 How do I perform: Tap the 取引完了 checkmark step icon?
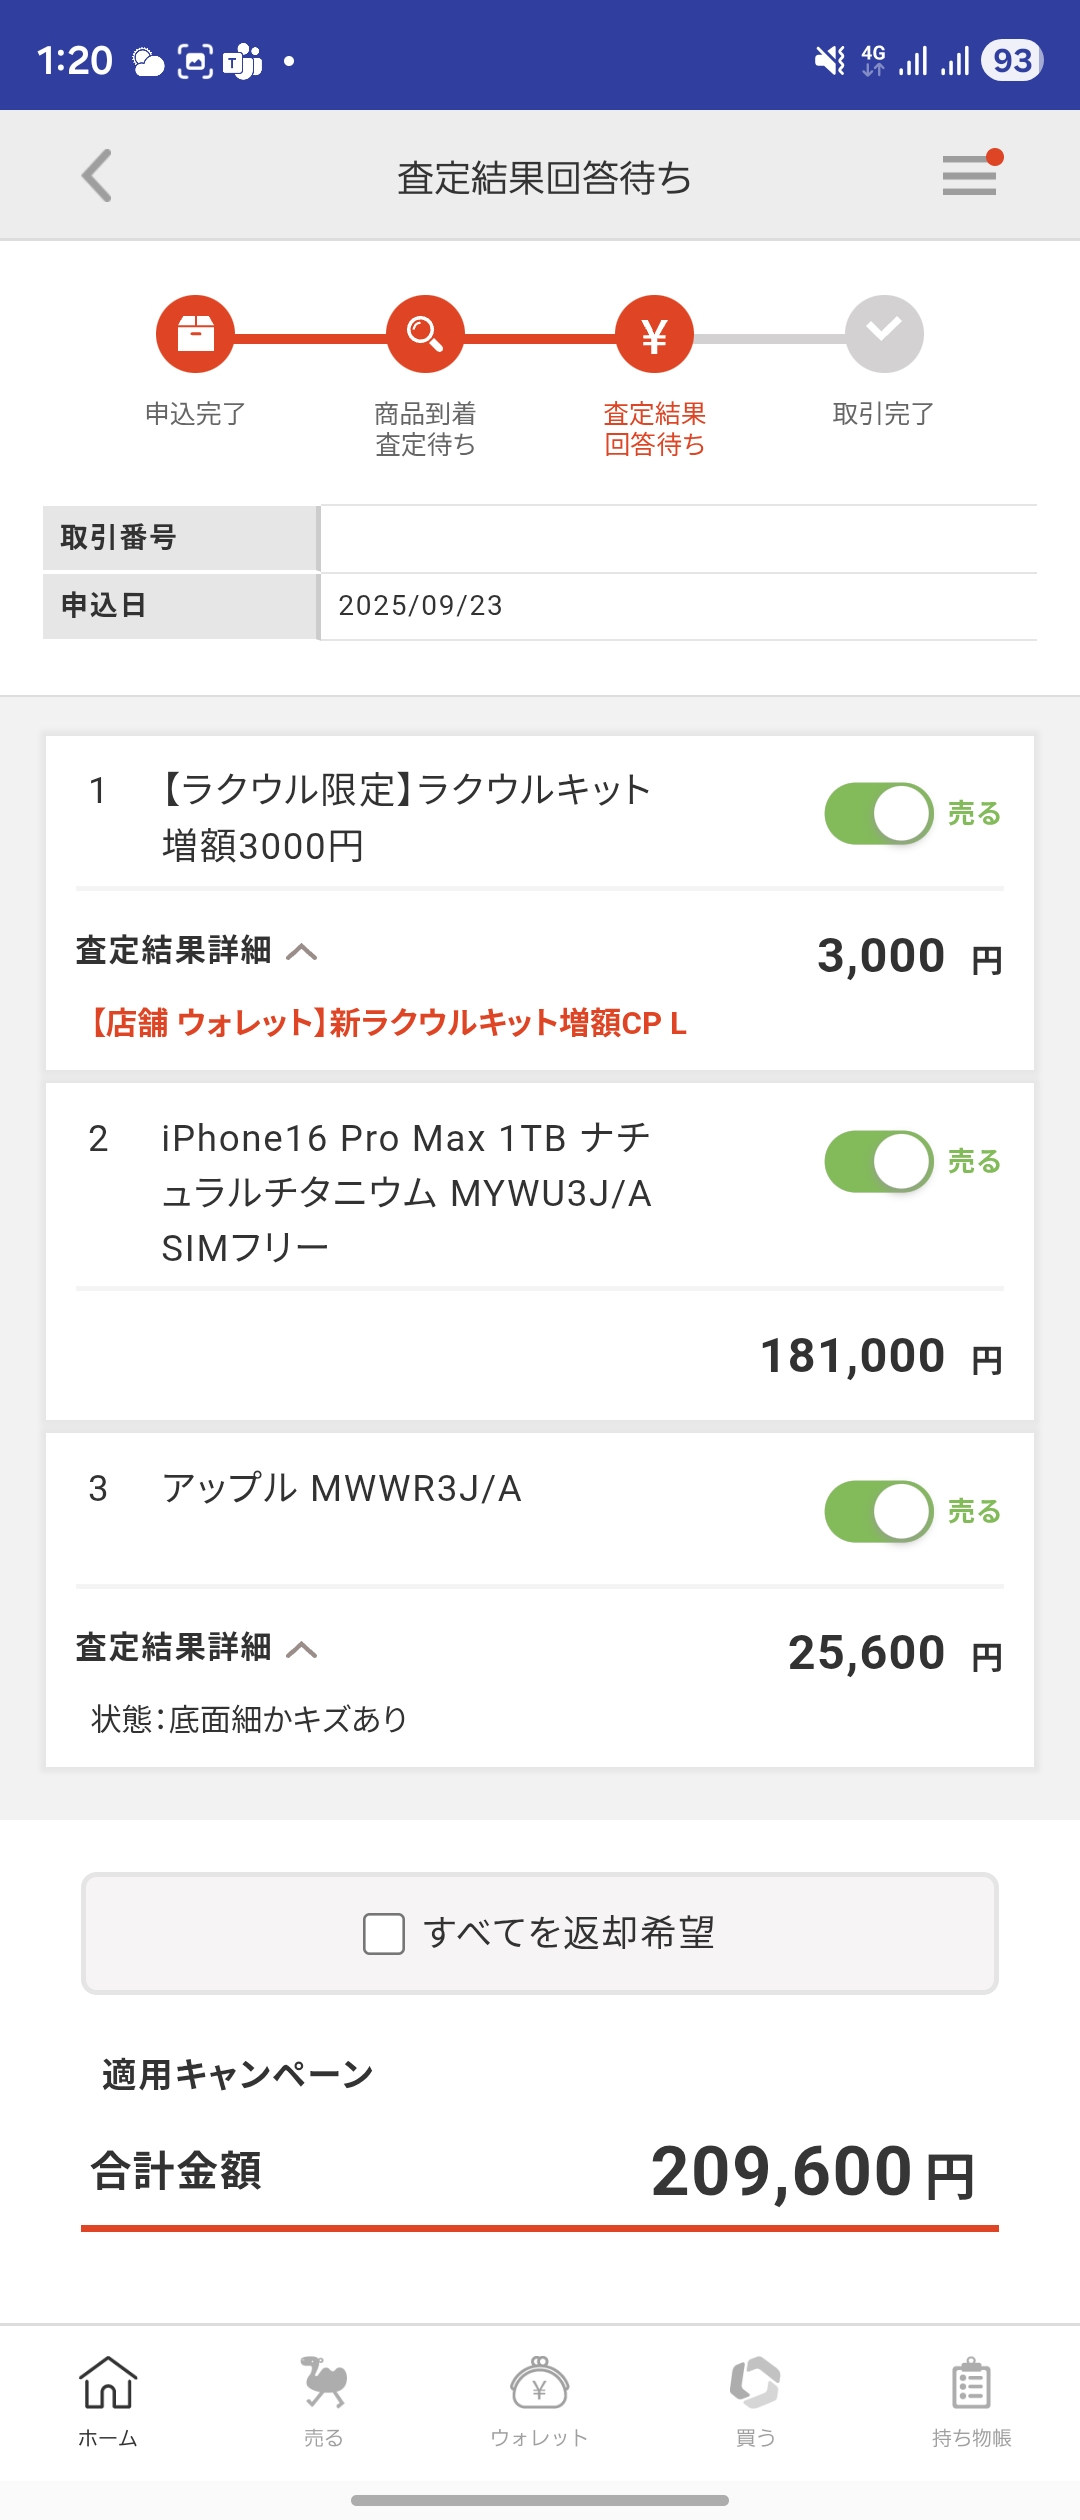[x=884, y=334]
